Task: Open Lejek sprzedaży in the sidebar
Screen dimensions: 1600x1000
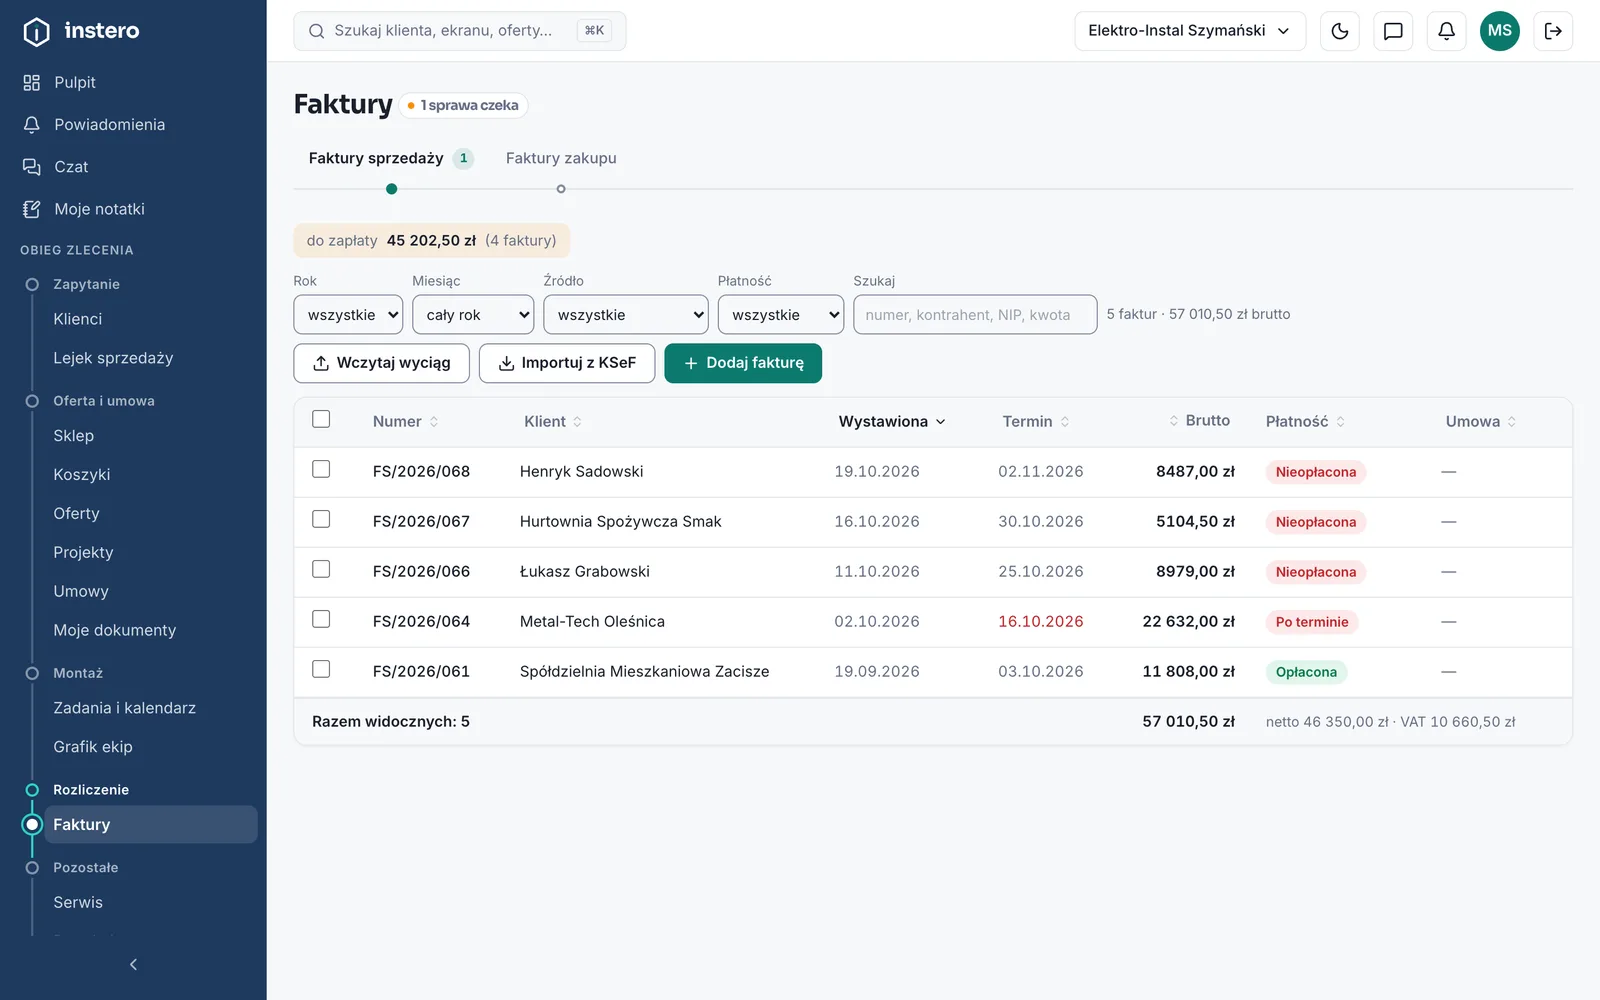Action: point(113,358)
